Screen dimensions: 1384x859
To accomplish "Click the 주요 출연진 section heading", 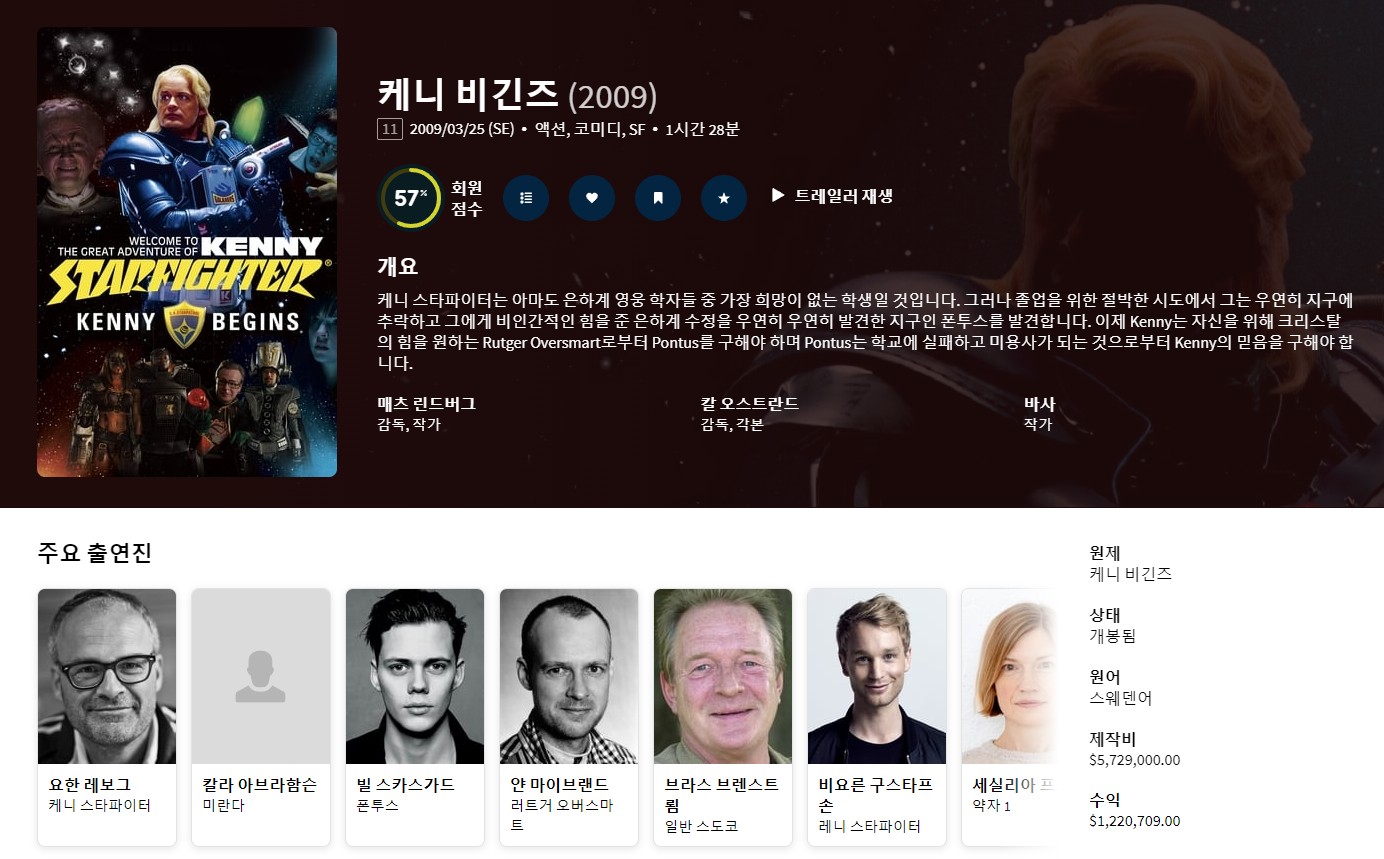I will pyautogui.click(x=94, y=552).
